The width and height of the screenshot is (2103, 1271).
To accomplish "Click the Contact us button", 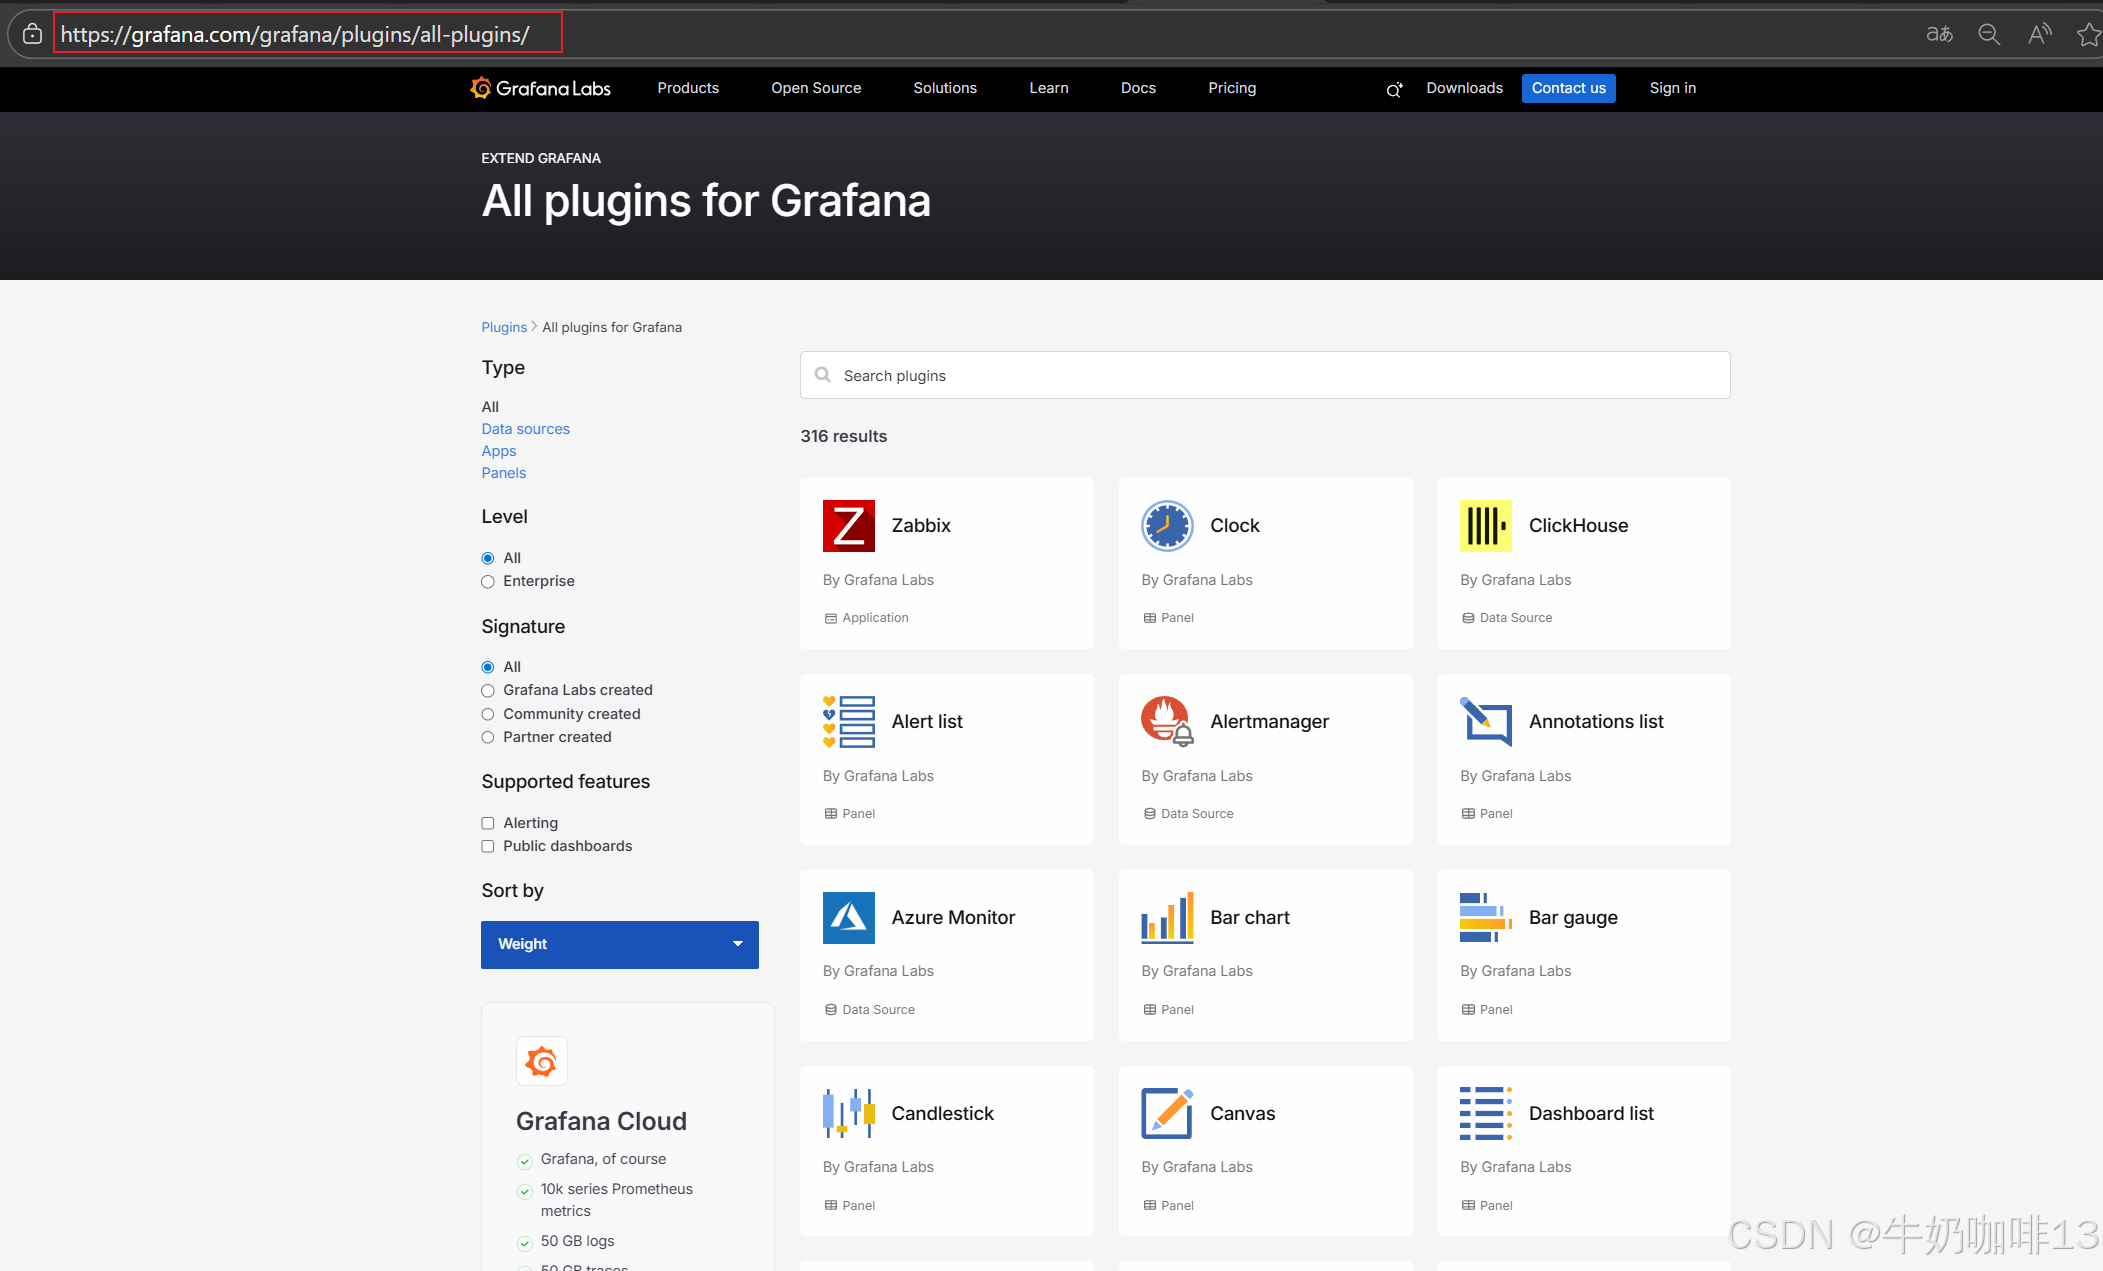I will 1568,88.
